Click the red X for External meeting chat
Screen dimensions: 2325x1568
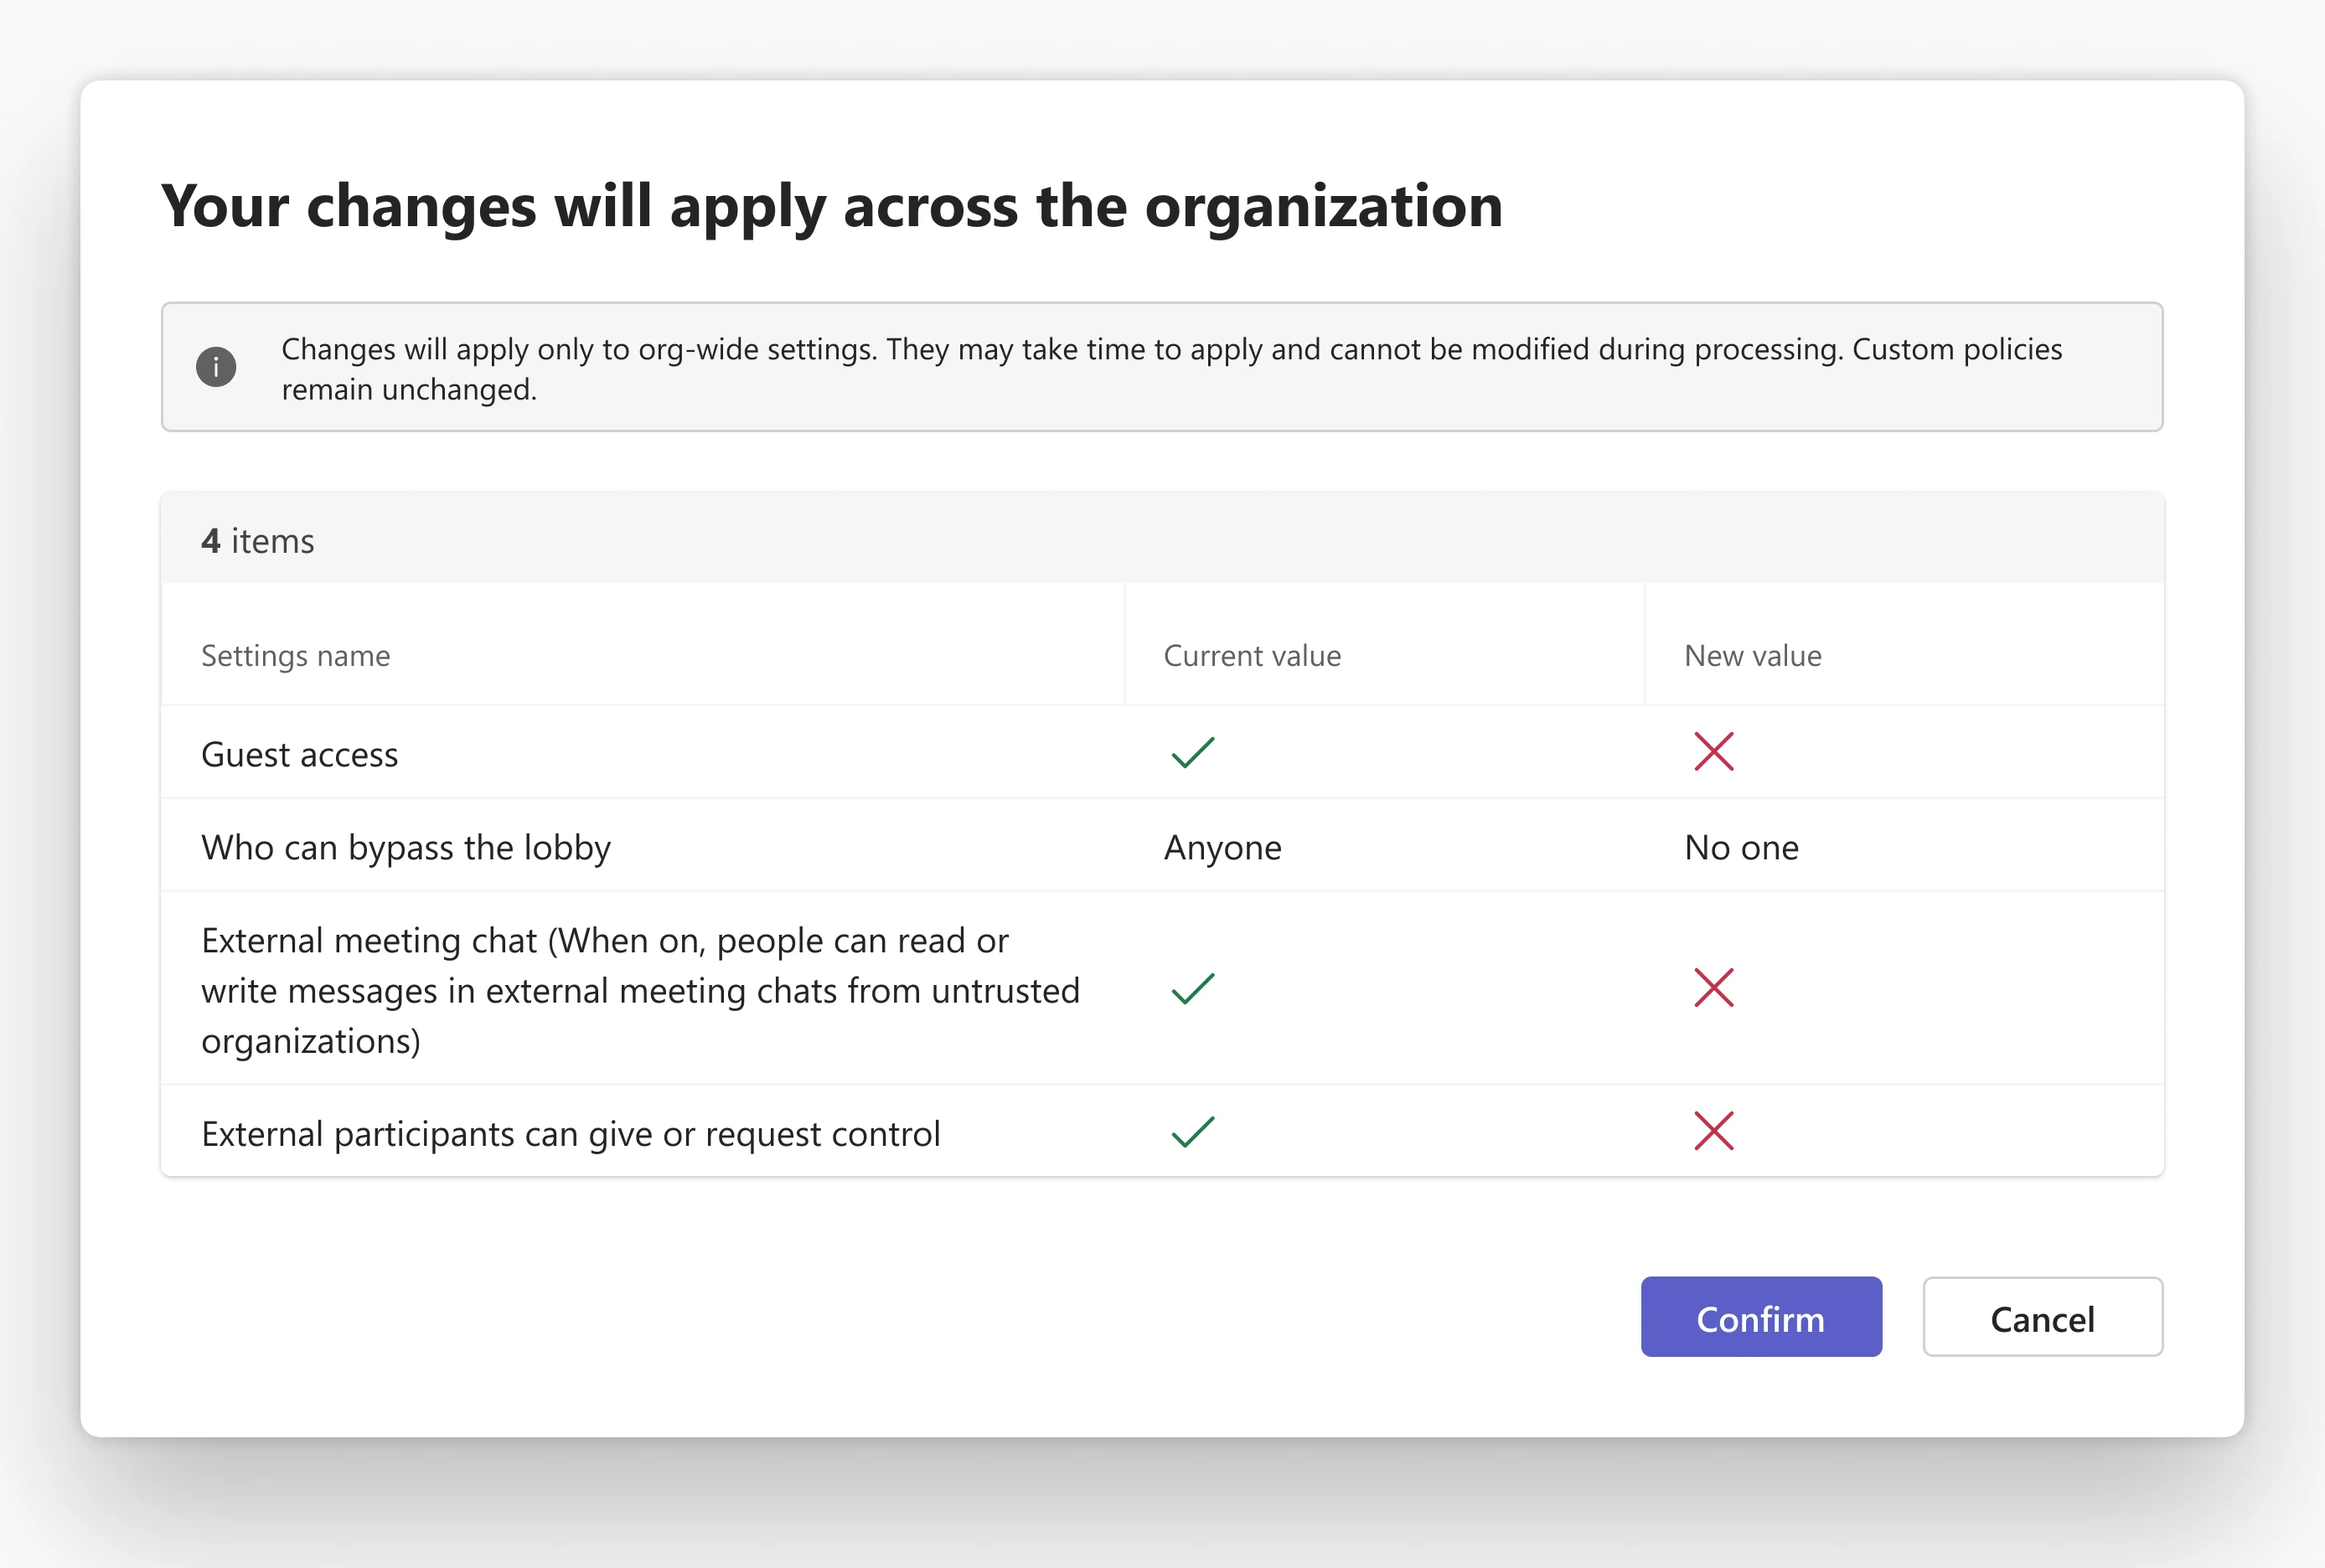click(x=1714, y=988)
